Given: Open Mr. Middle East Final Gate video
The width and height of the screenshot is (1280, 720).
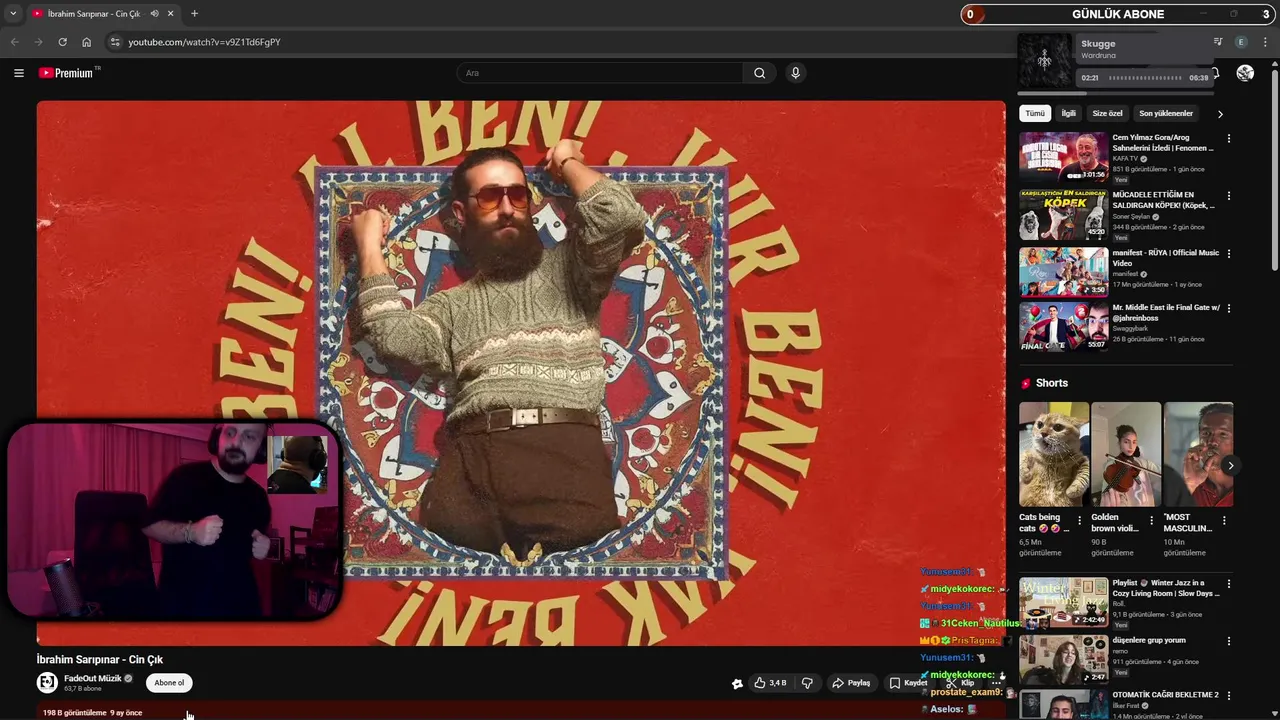Looking at the screenshot, I should click(1063, 326).
